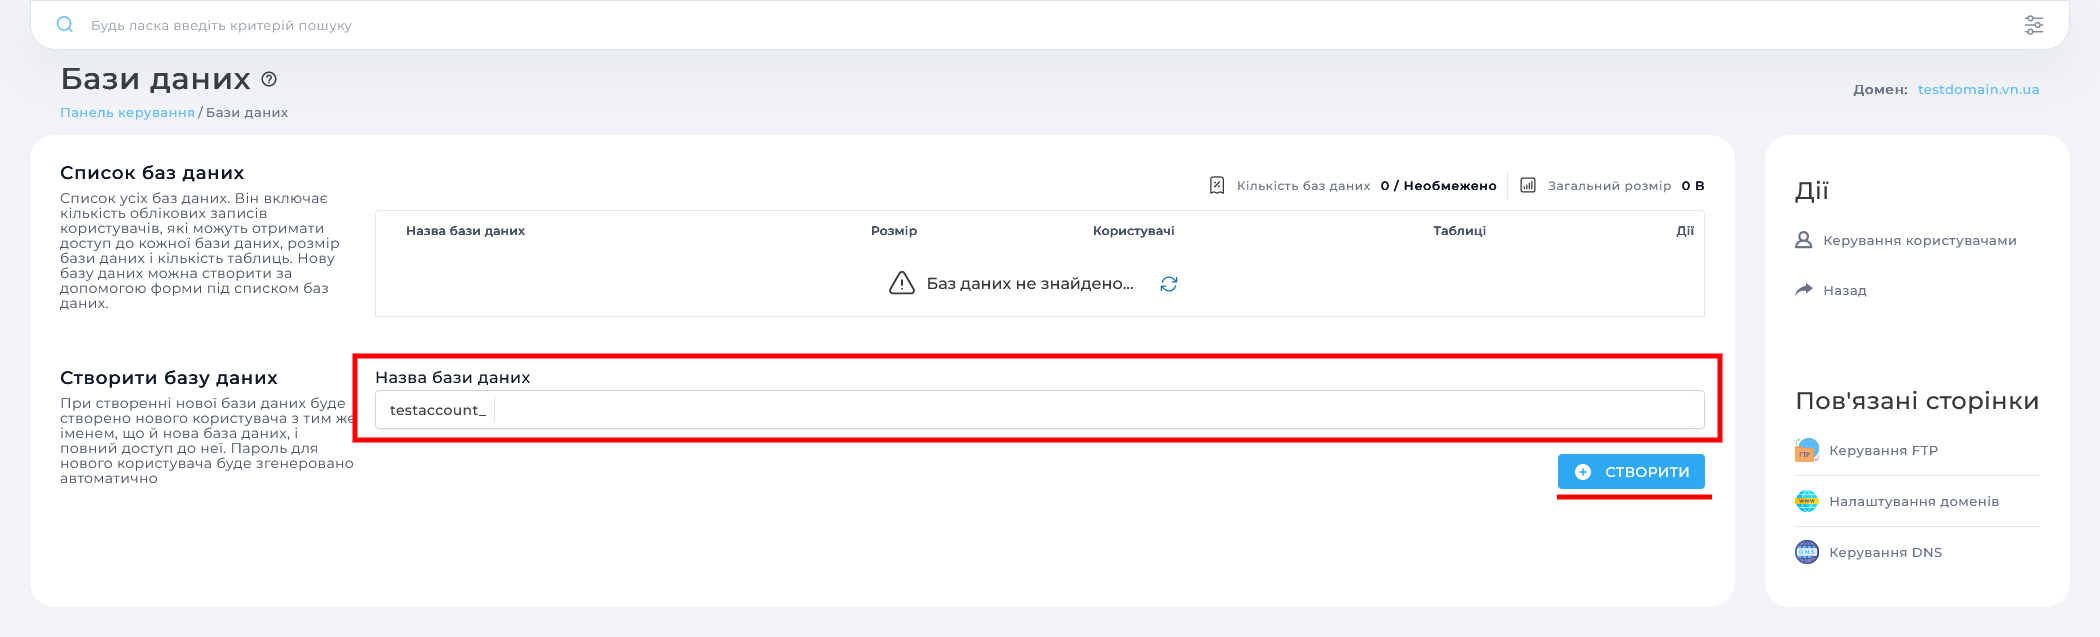Viewport: 2100px width, 637px height.
Task: Open the search filter settings icon
Action: coord(2033,25)
